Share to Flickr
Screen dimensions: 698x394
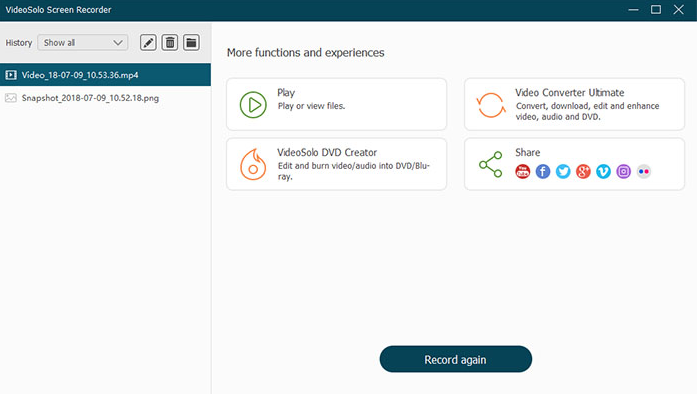click(644, 171)
